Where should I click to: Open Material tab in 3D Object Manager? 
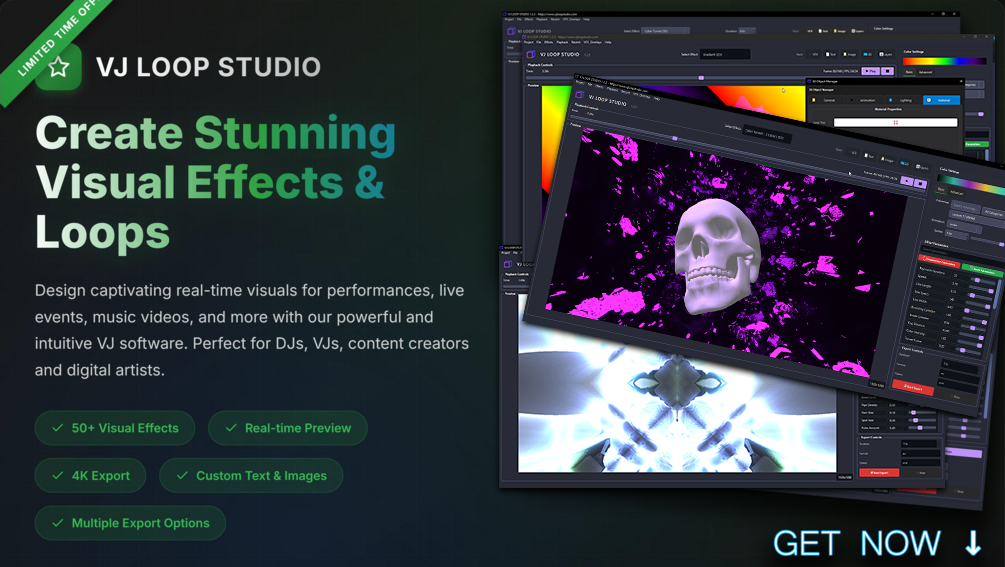pyautogui.click(x=942, y=100)
